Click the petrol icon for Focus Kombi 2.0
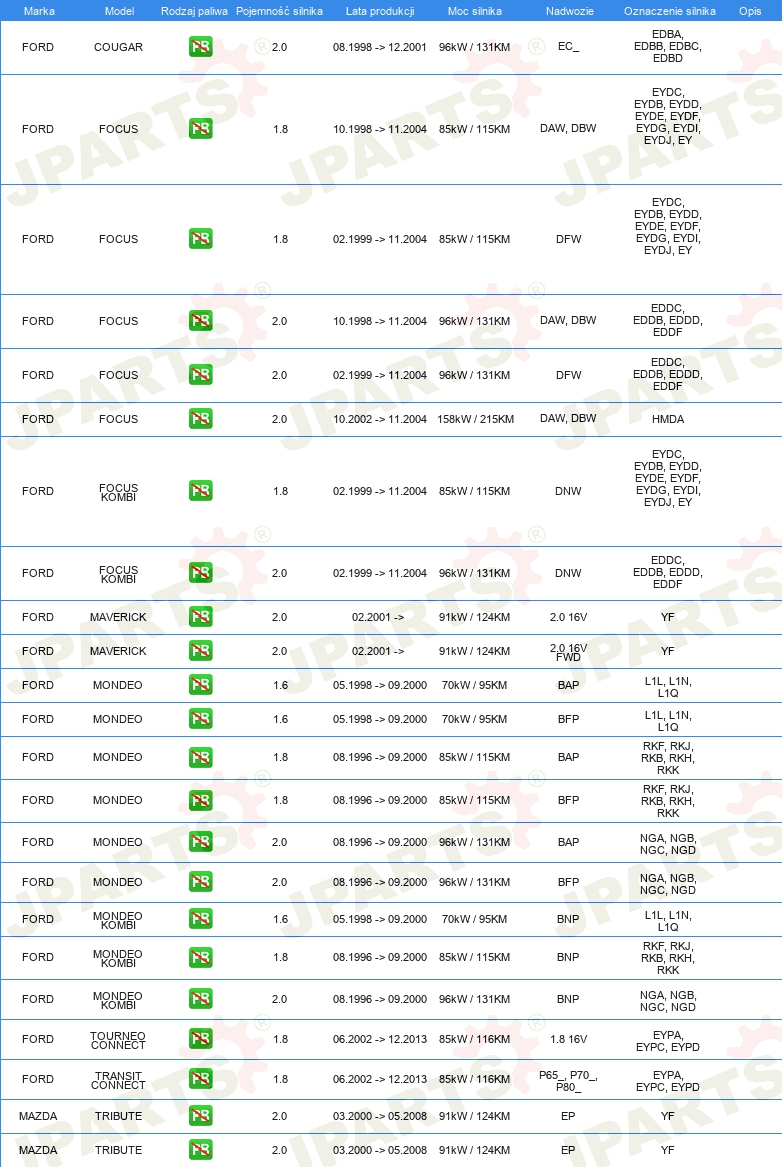This screenshot has width=782, height=1167. (201, 572)
